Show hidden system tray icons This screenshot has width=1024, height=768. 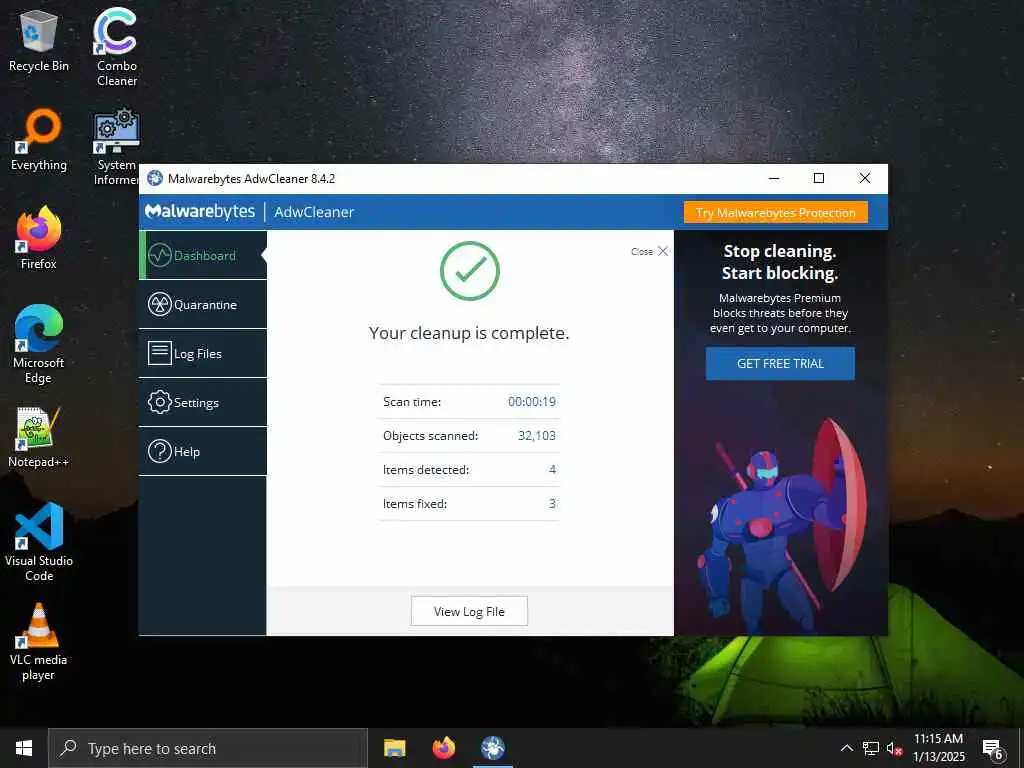click(846, 748)
